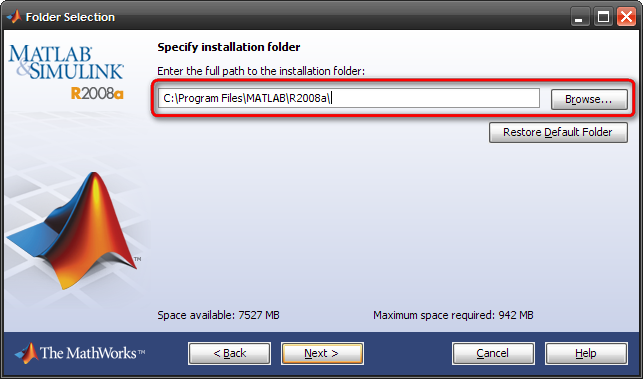Image resolution: width=643 pixels, height=379 pixels.
Task: Click "The MathWorks" text in the footer
Action: point(92,353)
